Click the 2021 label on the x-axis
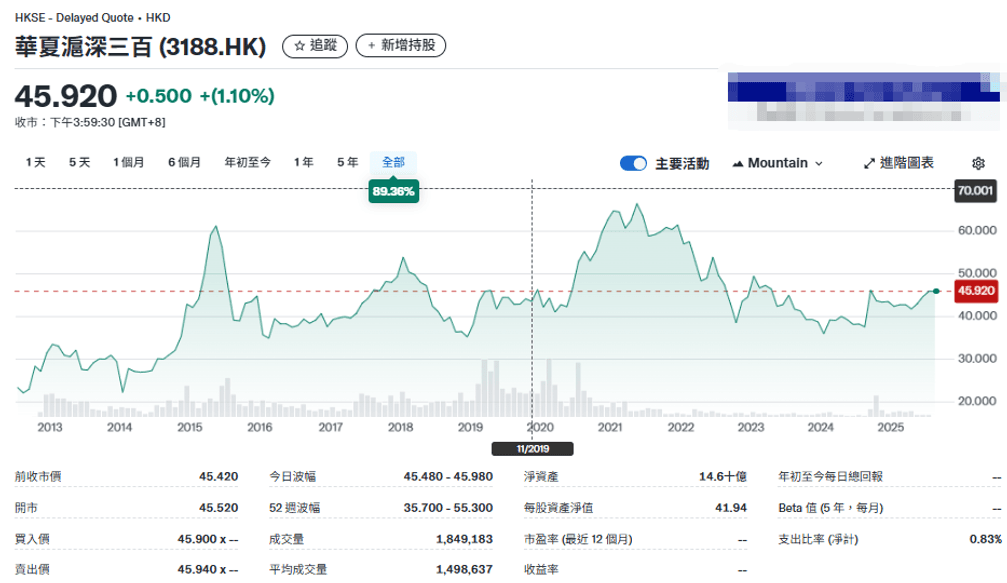Viewport: 1007px width, 583px height. click(x=609, y=427)
